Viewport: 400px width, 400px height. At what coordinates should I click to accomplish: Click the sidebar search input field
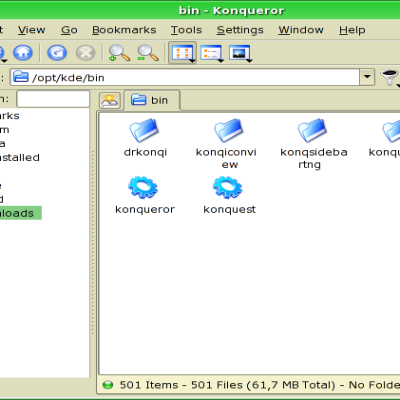click(53, 99)
